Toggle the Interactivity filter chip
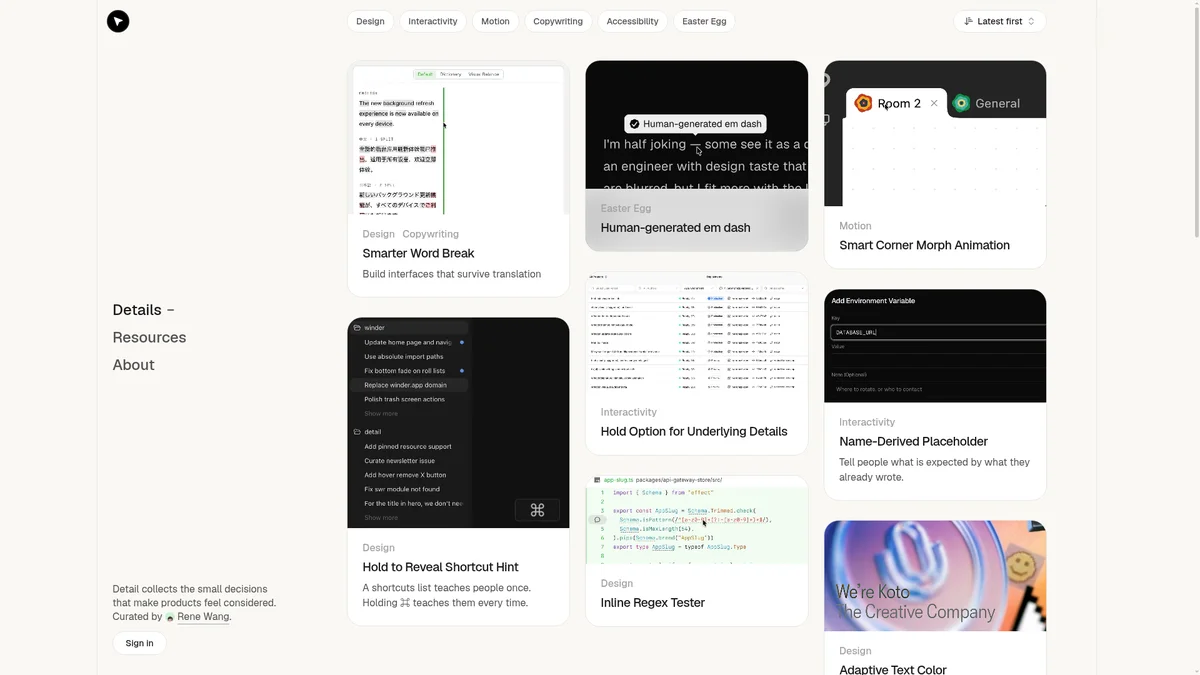Screen dimensions: 1200x675 coord(433,21)
